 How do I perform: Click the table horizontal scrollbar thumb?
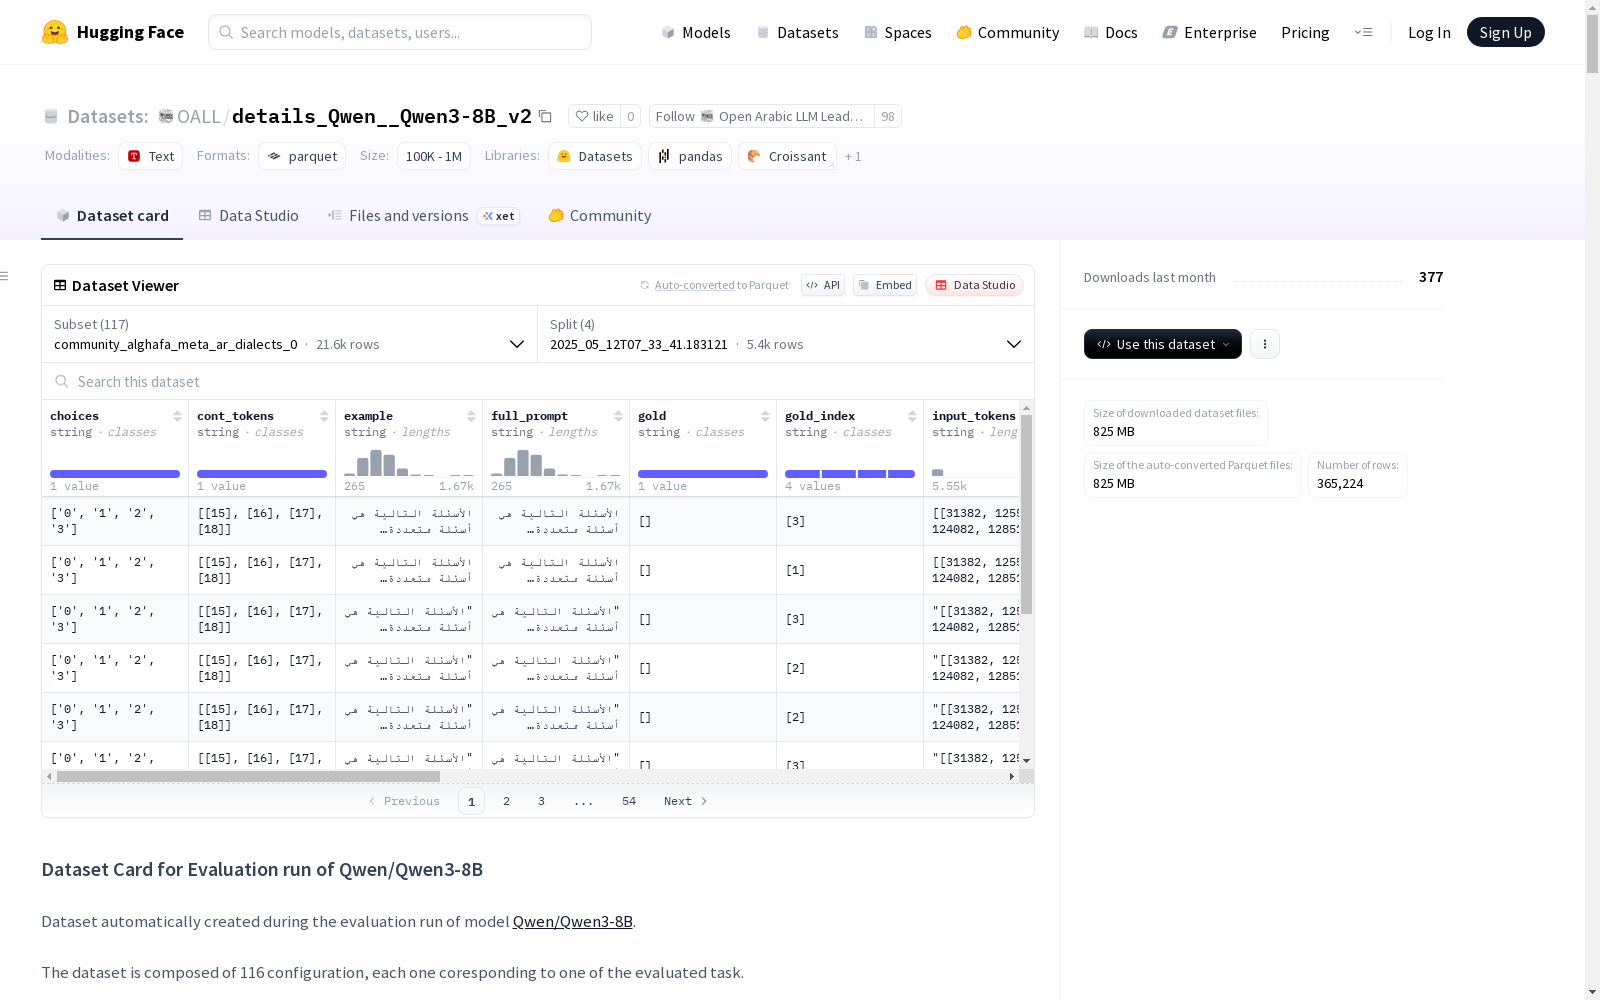click(x=248, y=776)
